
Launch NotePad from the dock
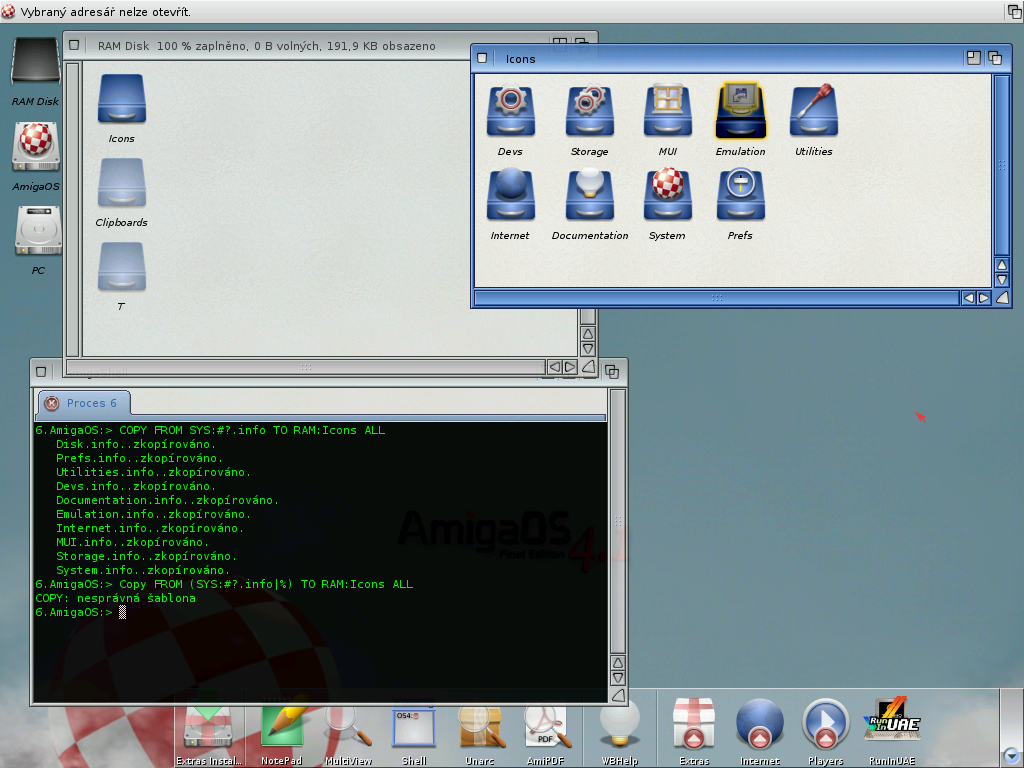click(282, 727)
